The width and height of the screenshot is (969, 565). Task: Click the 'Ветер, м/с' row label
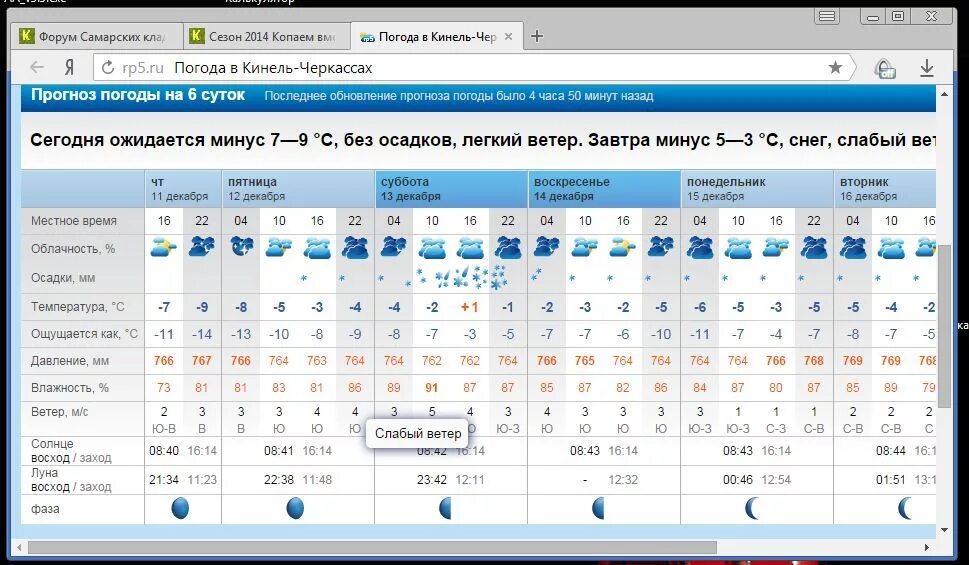[60, 412]
